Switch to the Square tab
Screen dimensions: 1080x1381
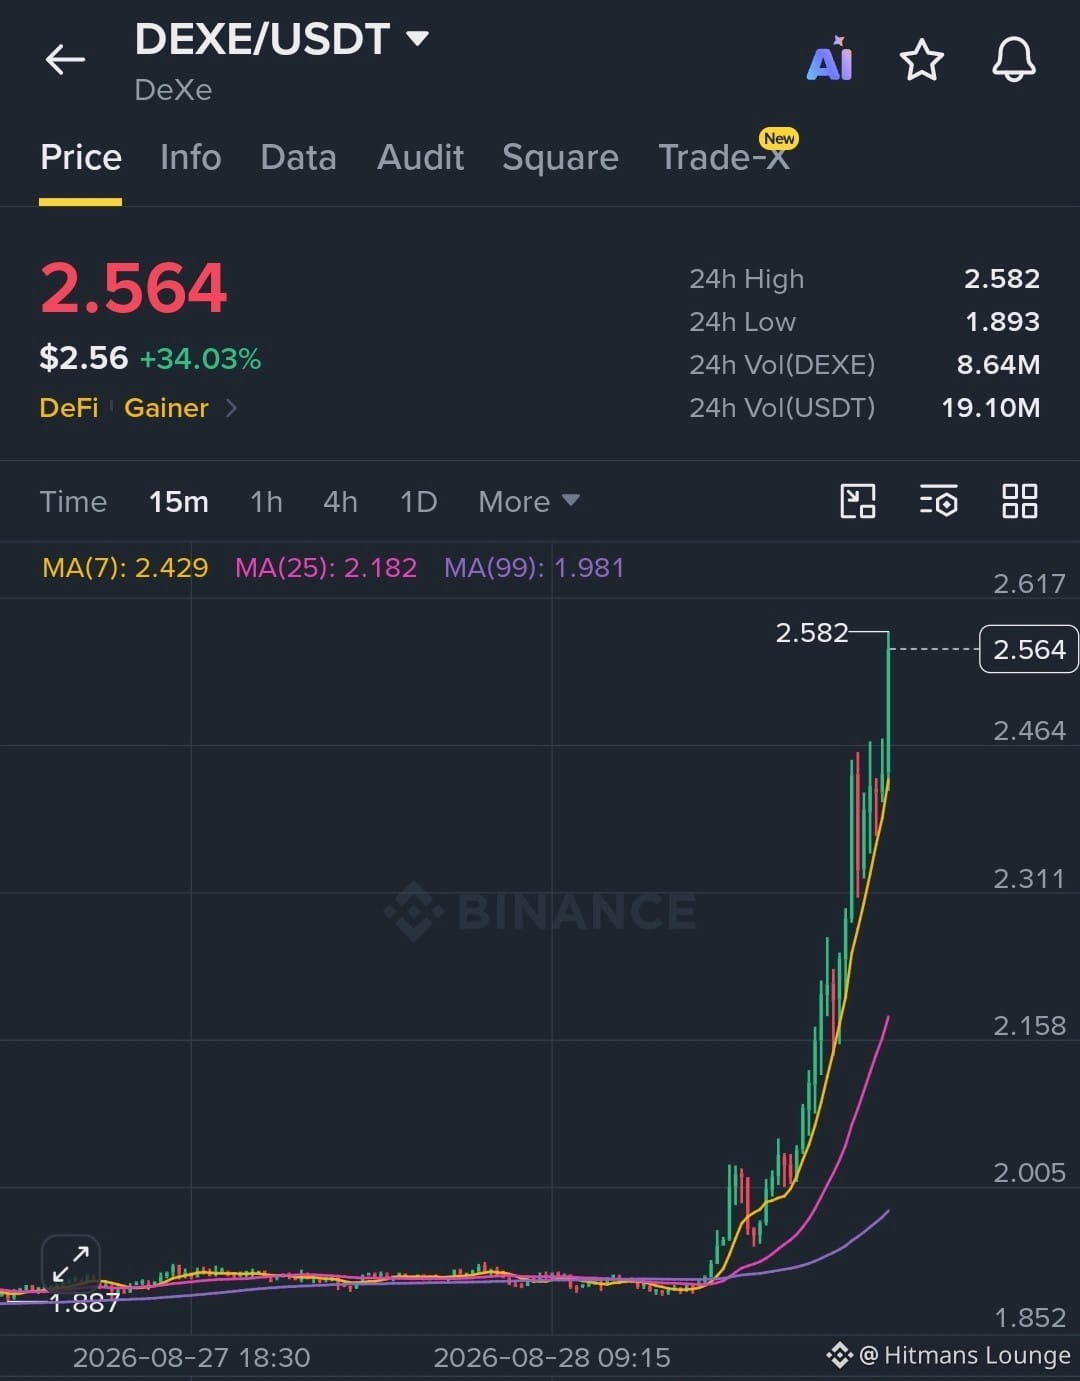(560, 157)
